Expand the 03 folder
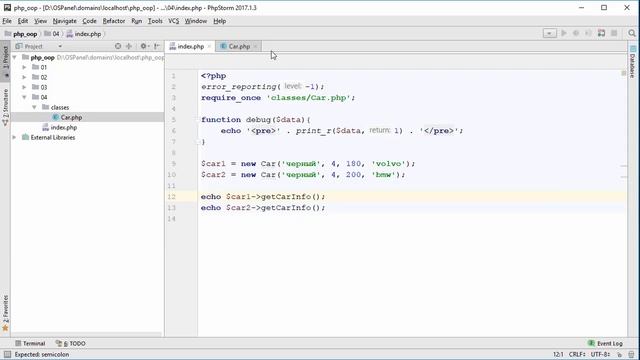The width and height of the screenshot is (640, 360). 24,87
